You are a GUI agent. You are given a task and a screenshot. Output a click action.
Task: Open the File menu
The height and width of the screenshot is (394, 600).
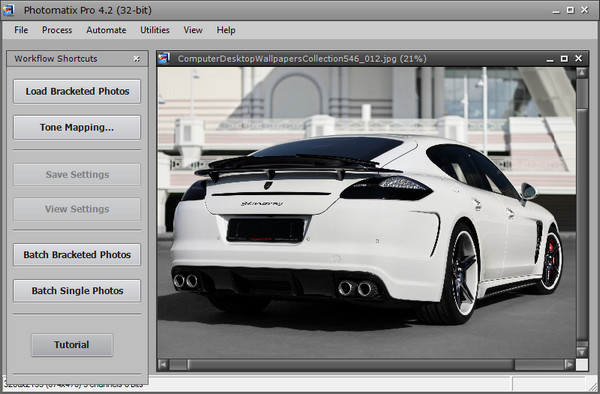pyautogui.click(x=21, y=30)
